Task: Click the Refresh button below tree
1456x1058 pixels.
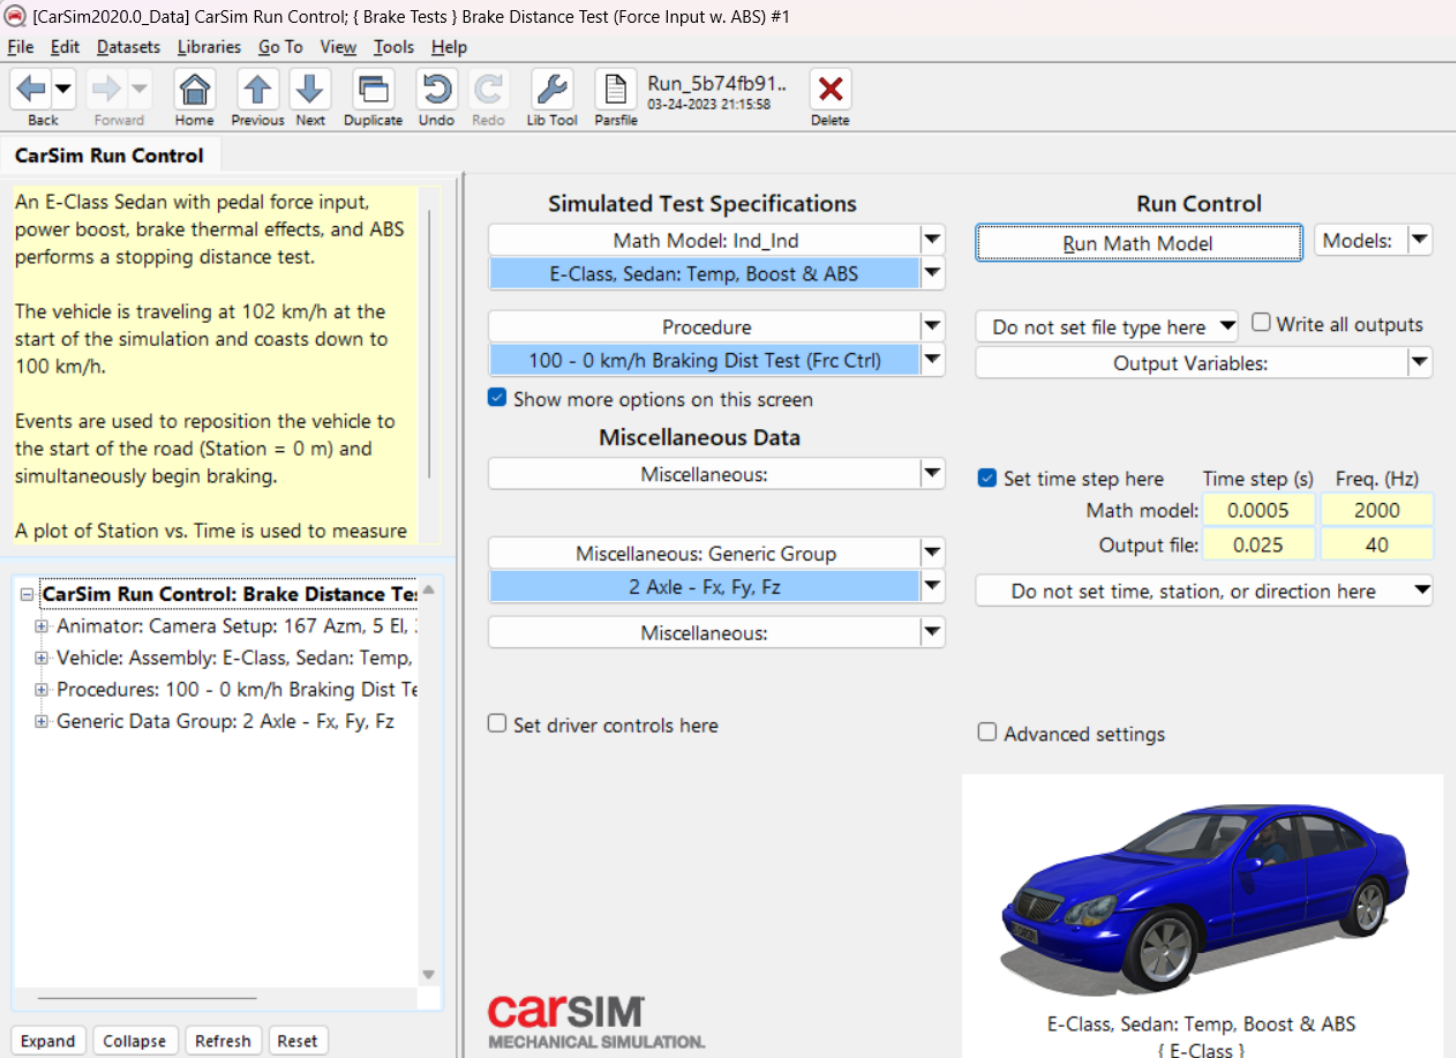Action: pyautogui.click(x=223, y=1041)
